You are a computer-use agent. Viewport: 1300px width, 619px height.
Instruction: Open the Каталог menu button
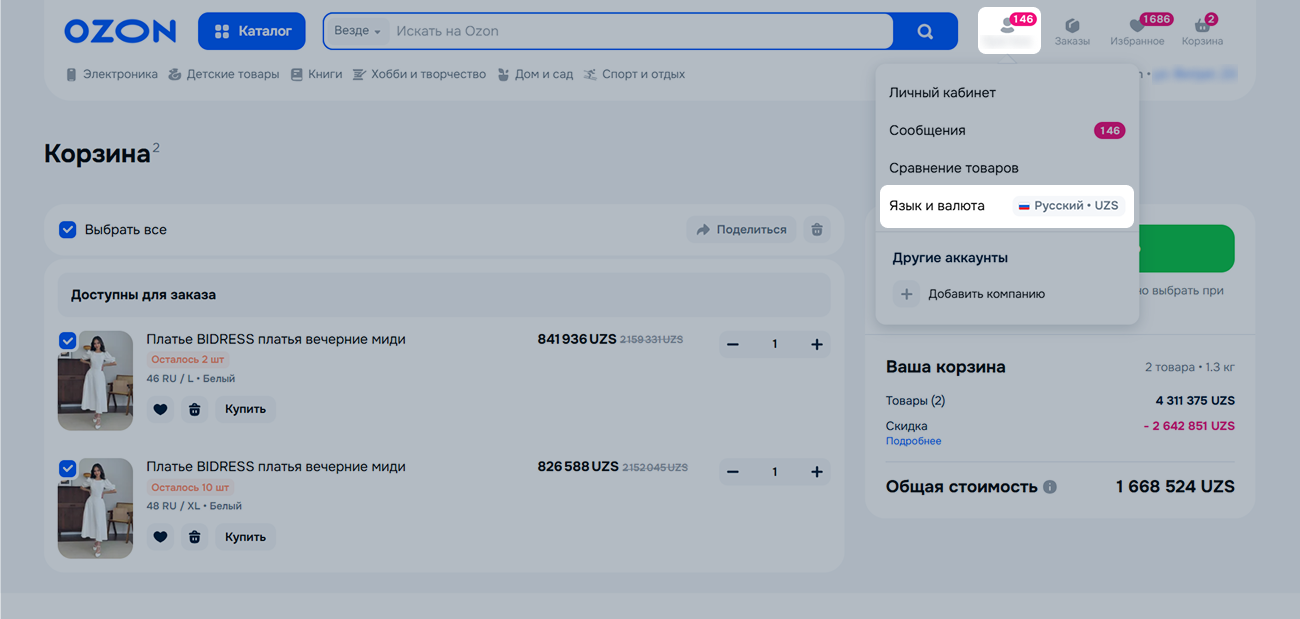[x=252, y=31]
